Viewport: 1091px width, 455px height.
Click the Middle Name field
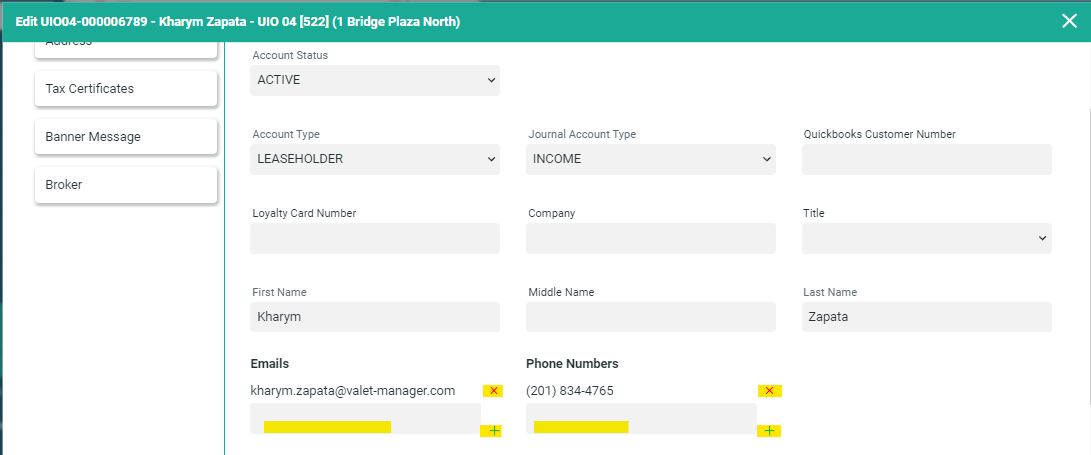[x=650, y=317]
